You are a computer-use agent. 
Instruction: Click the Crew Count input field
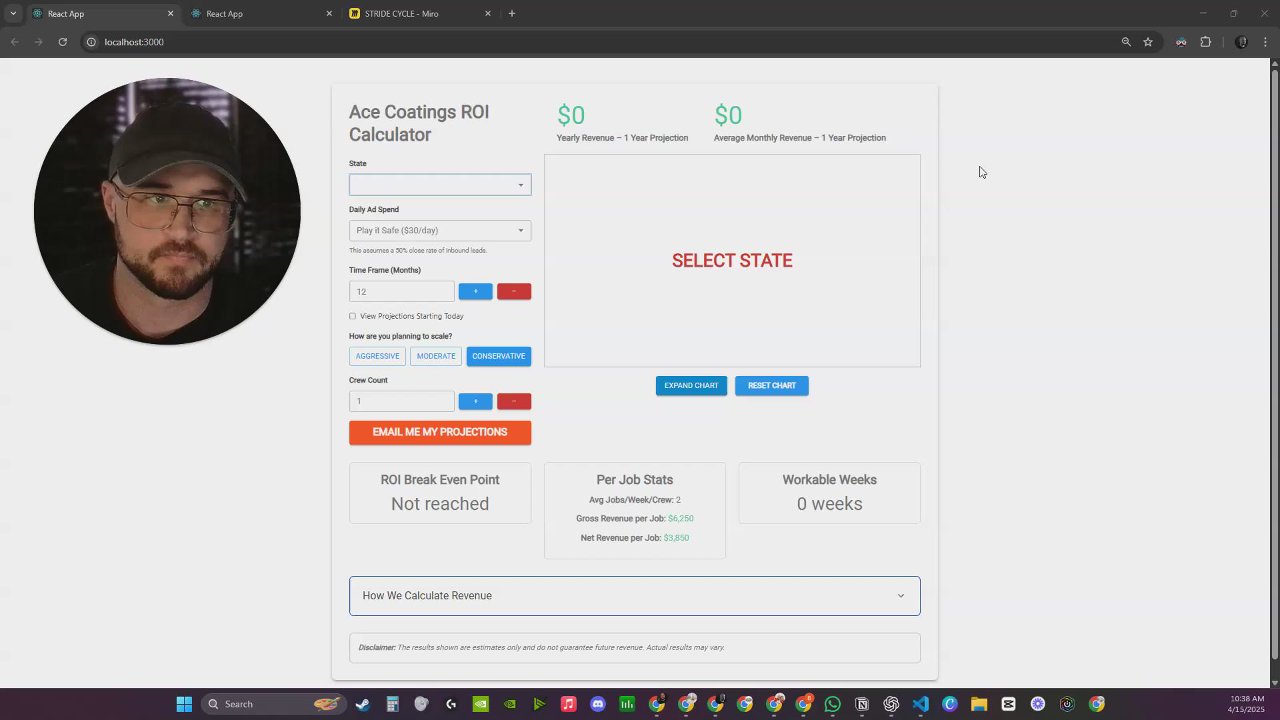pos(401,402)
